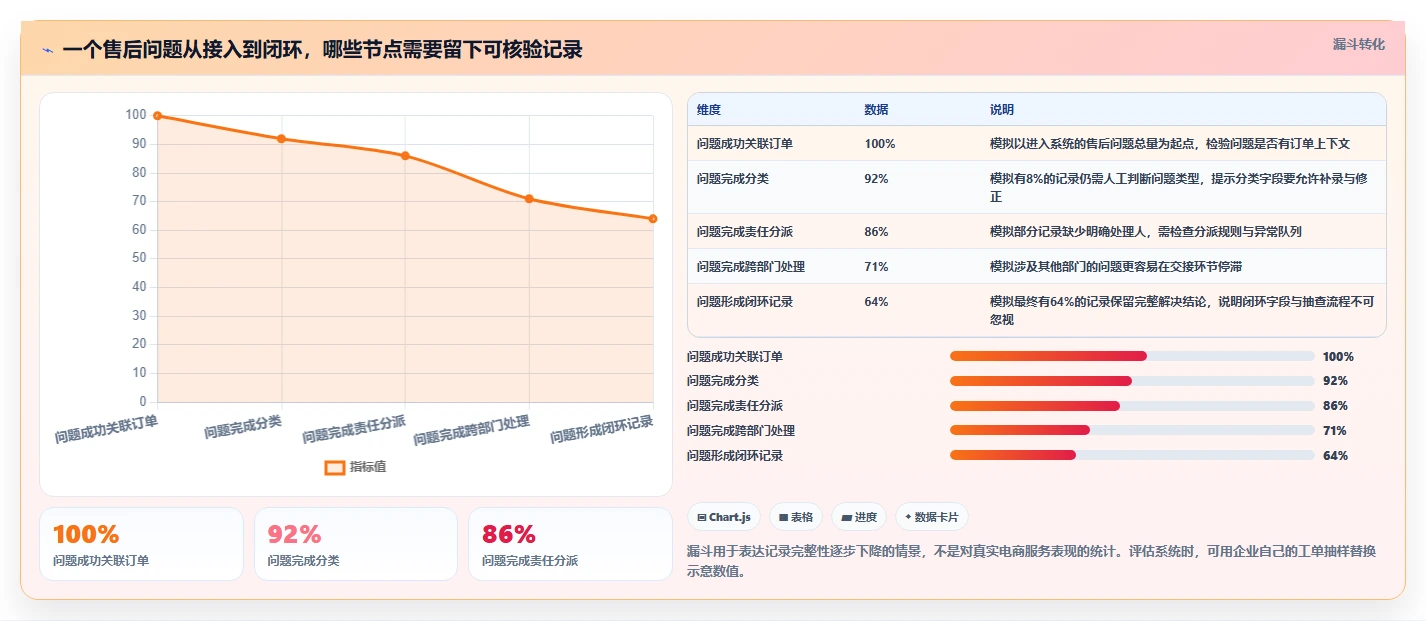Click x-axis label 问题完成跨部门处理 in the chart
The width and height of the screenshot is (1426, 621).
point(472,431)
